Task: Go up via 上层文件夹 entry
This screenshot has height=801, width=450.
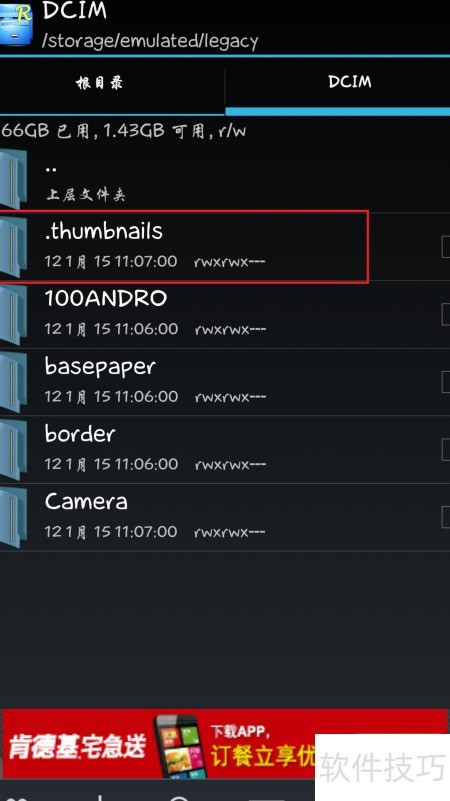Action: (225, 179)
